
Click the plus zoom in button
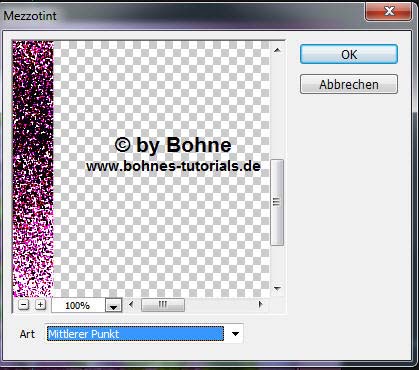(40, 305)
